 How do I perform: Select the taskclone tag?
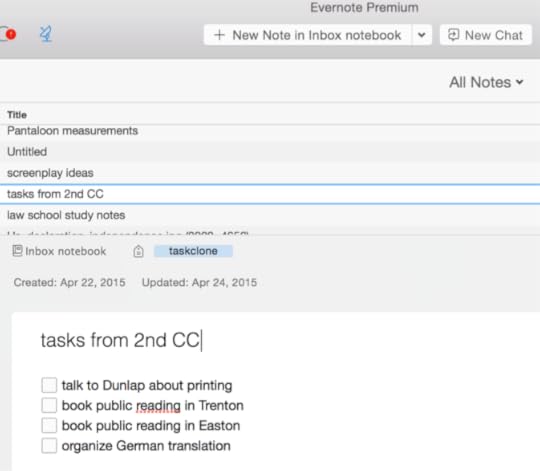(x=193, y=251)
